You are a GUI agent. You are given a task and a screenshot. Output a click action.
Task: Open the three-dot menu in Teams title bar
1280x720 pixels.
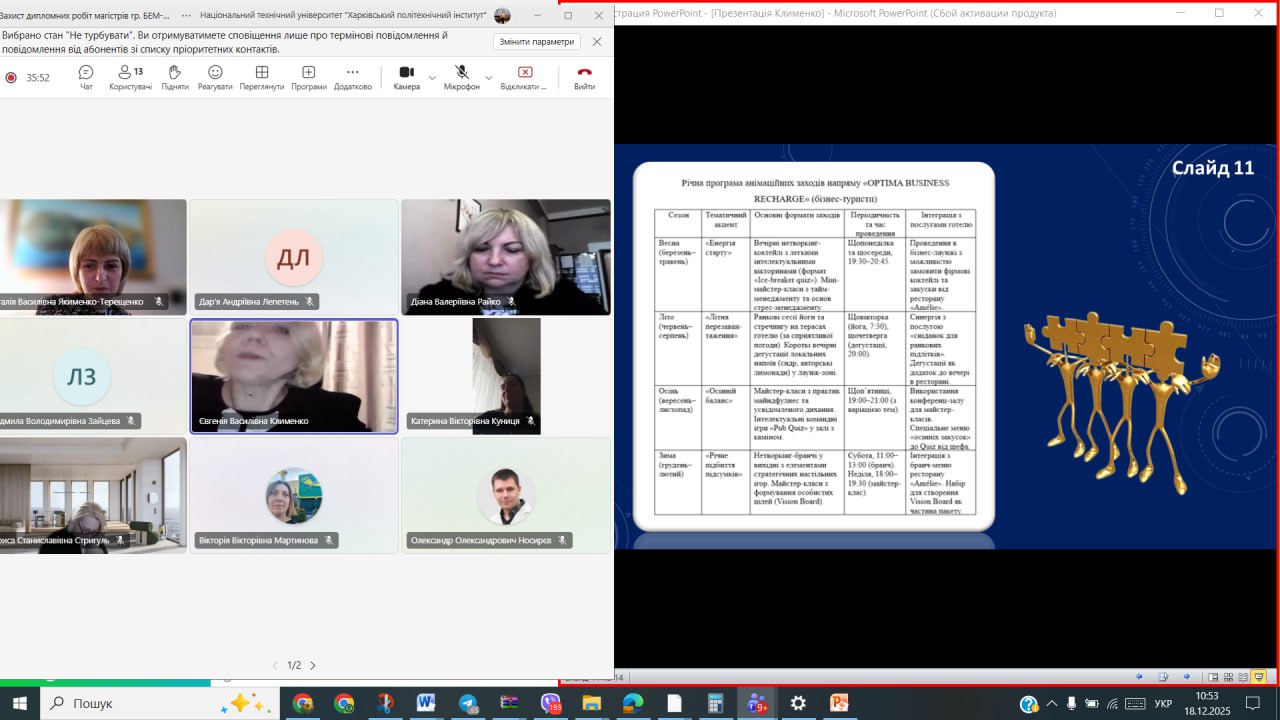[x=186, y=15]
